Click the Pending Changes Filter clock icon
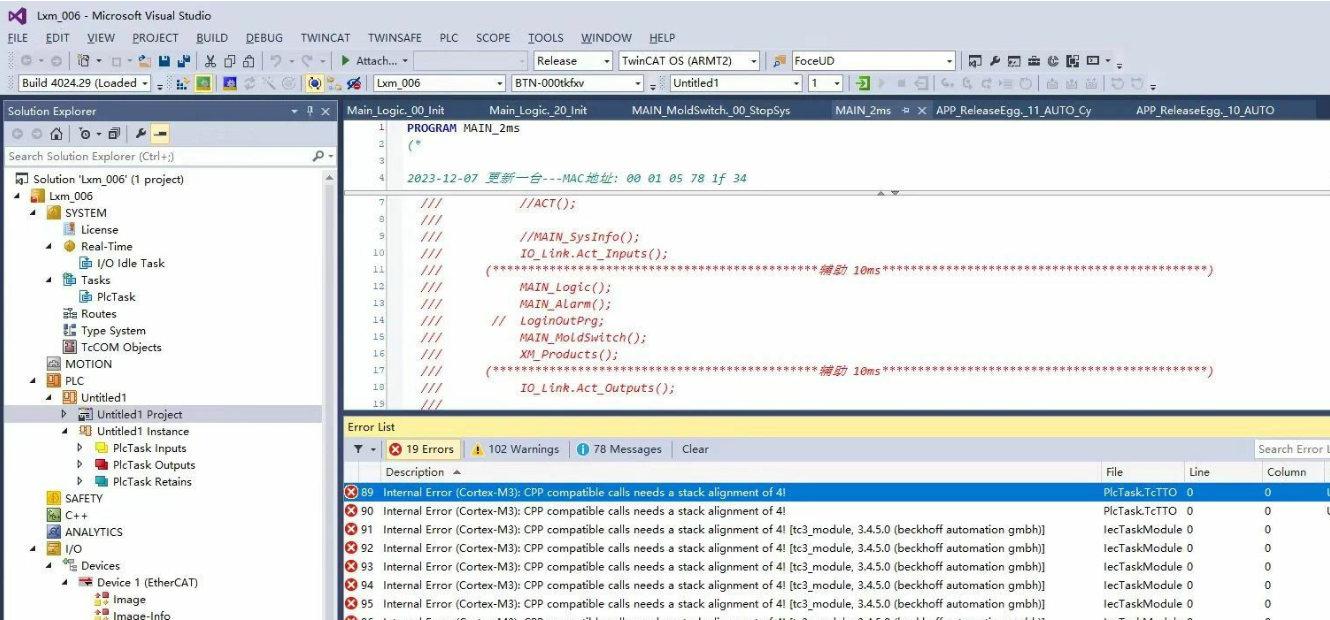The width and height of the screenshot is (1330, 620). coord(85,133)
